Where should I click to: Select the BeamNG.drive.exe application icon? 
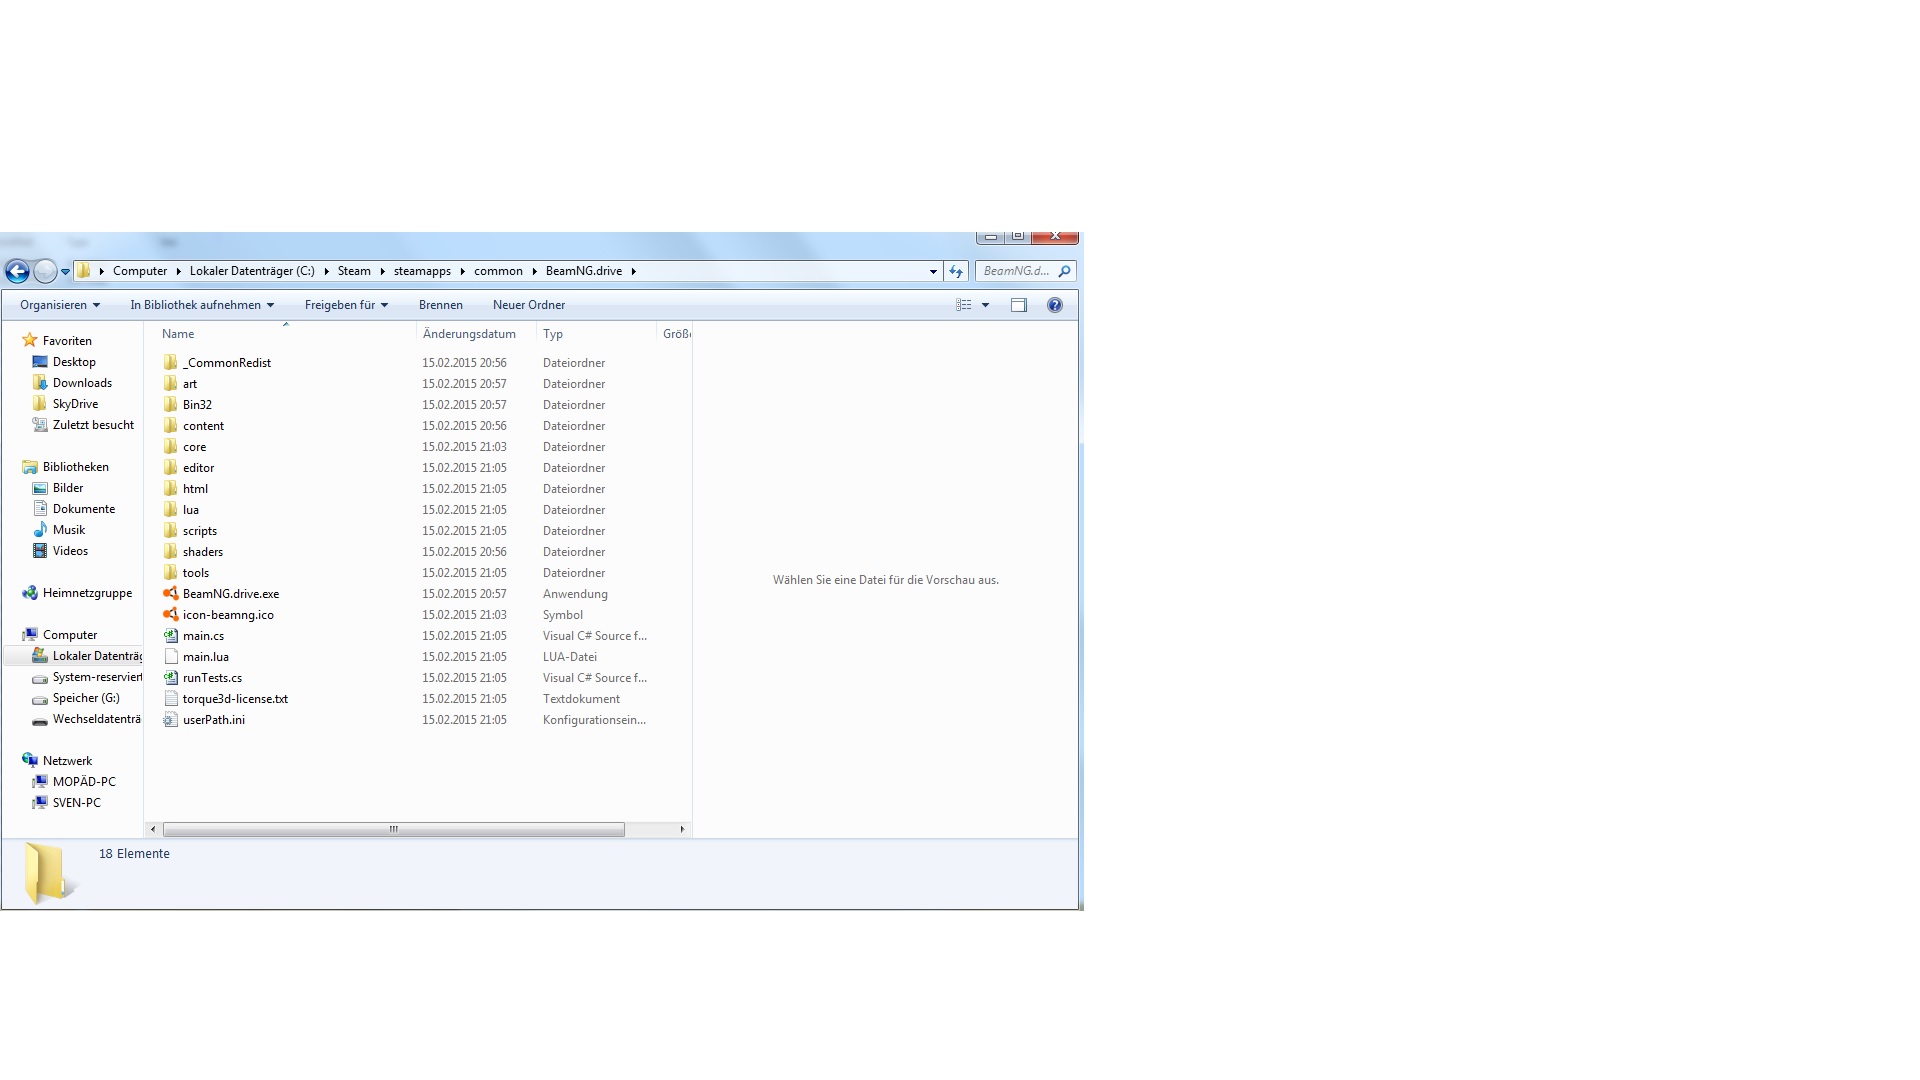170,593
